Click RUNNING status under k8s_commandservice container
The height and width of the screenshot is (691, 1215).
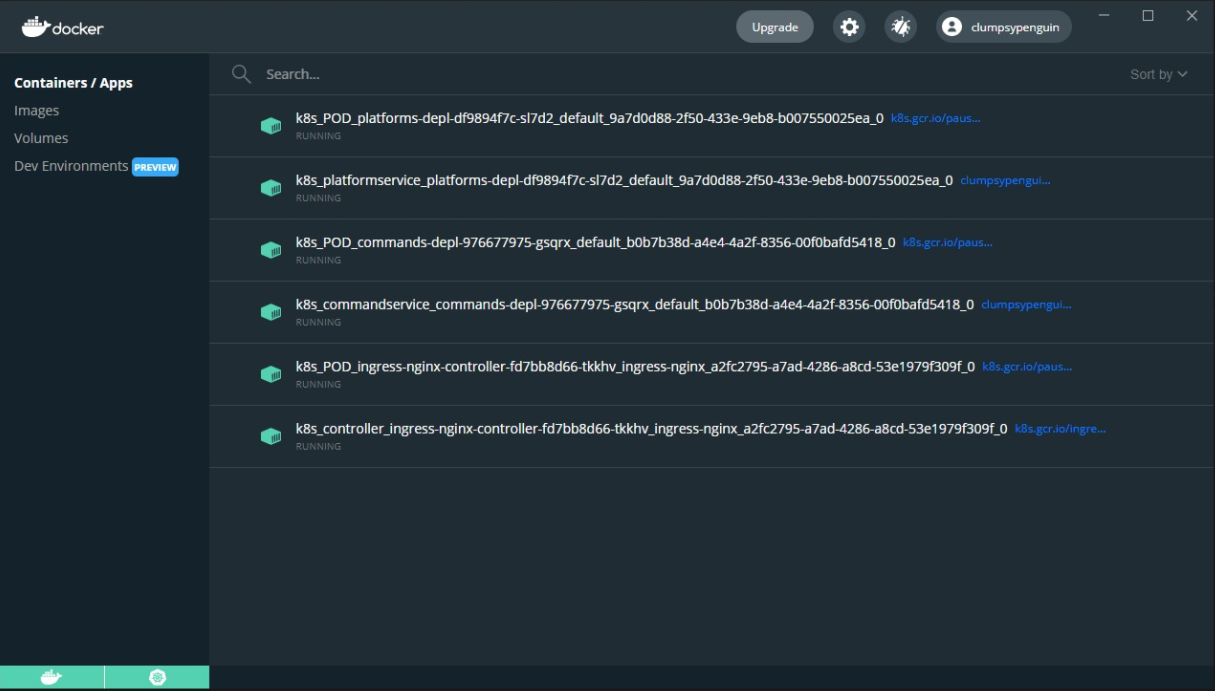(318, 322)
